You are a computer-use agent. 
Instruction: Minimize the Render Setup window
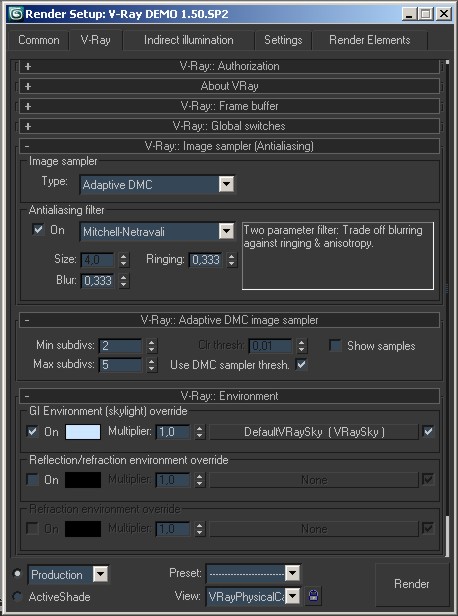coord(409,14)
